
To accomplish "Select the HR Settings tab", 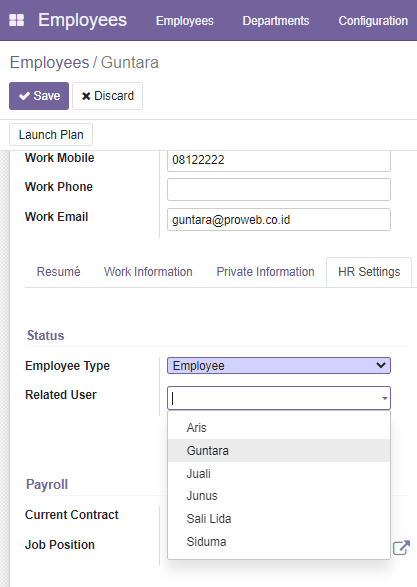I will click(369, 272).
